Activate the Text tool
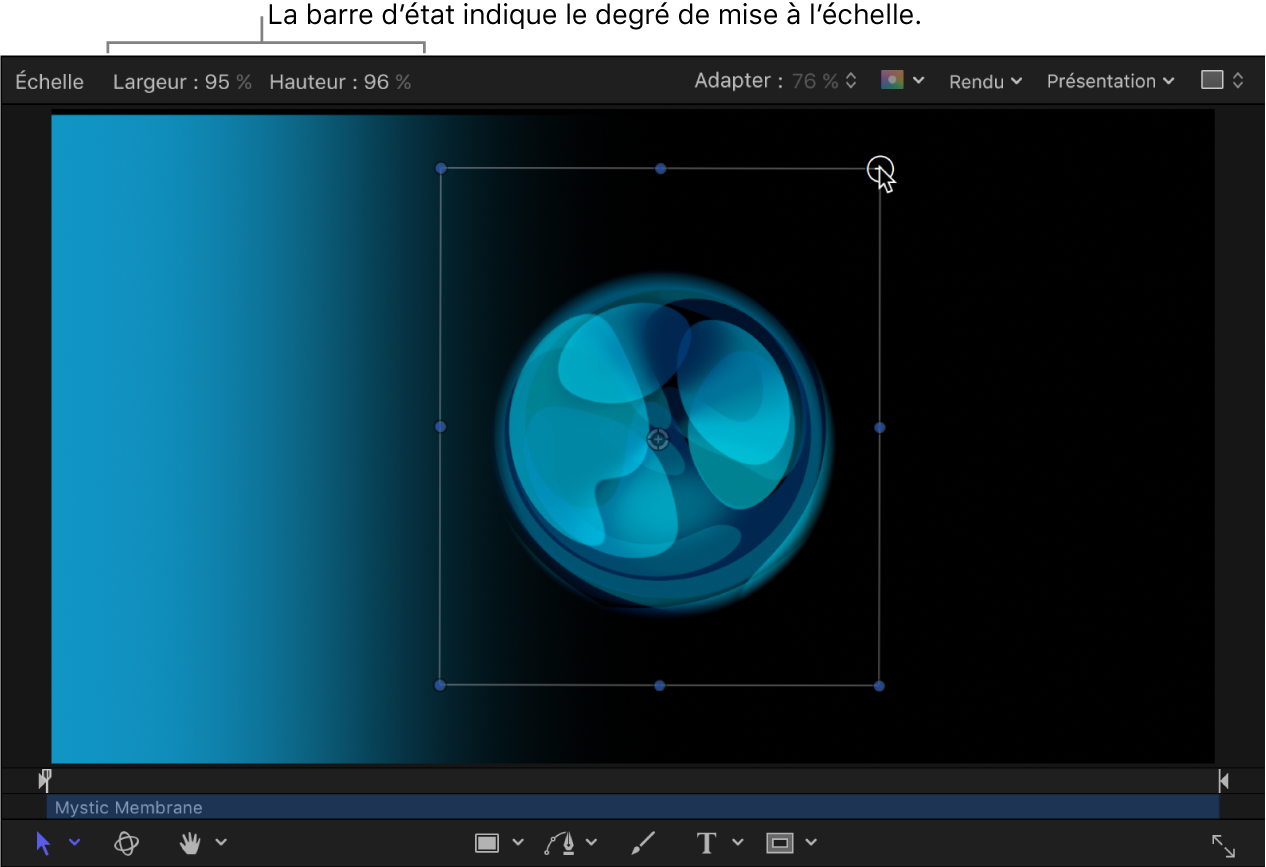Image resolution: width=1266 pixels, height=867 pixels. 706,843
